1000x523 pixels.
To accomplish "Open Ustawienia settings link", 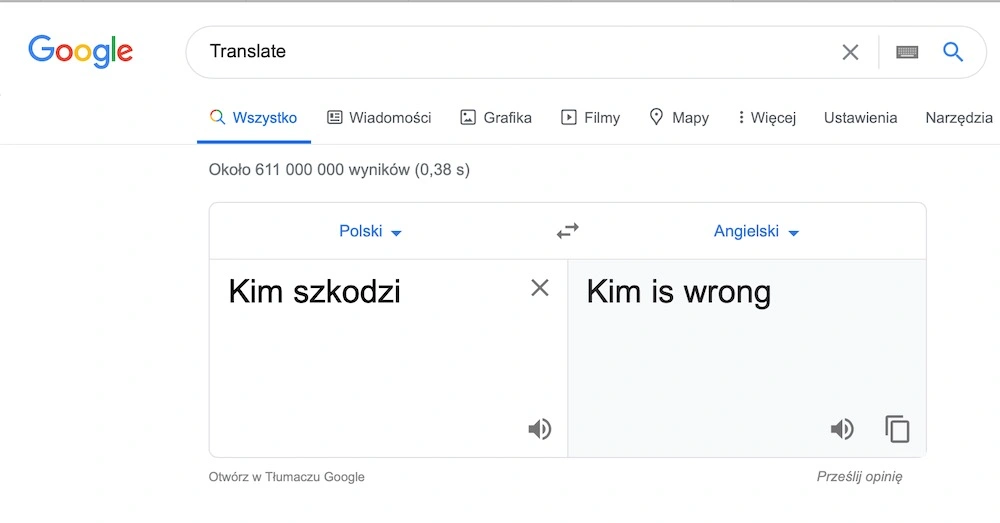I will (860, 118).
